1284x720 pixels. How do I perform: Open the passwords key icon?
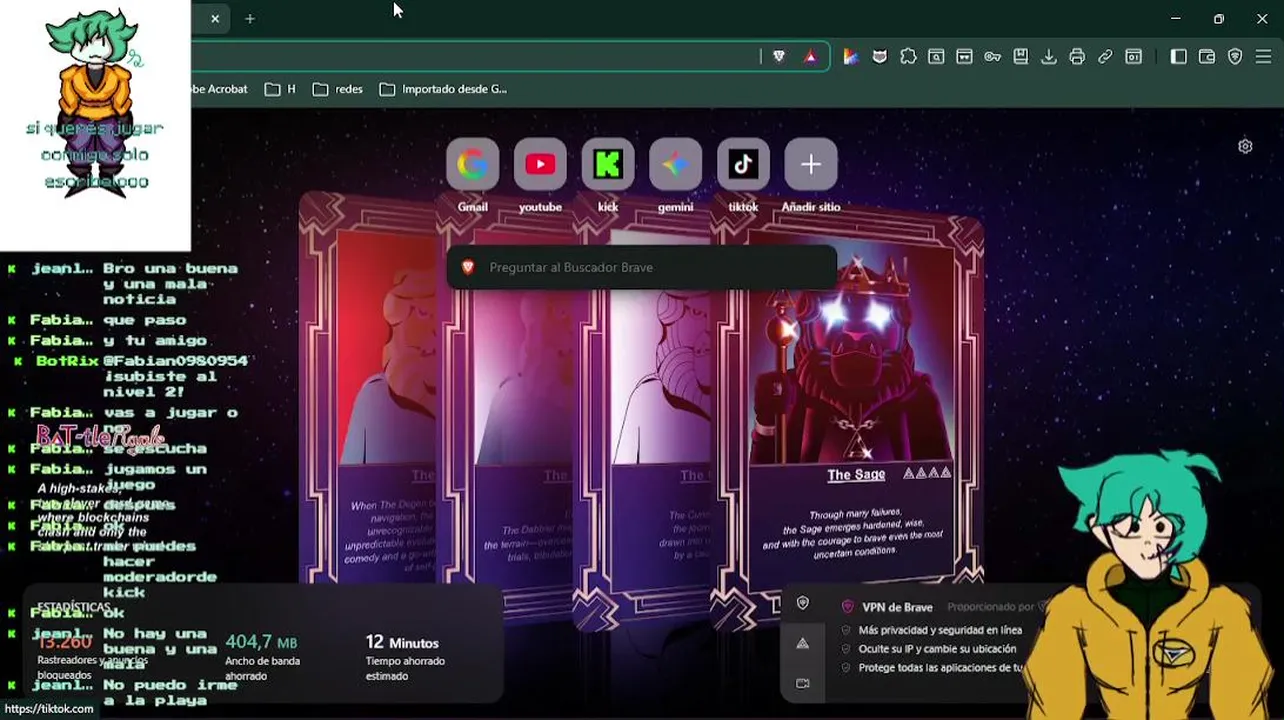click(x=992, y=57)
